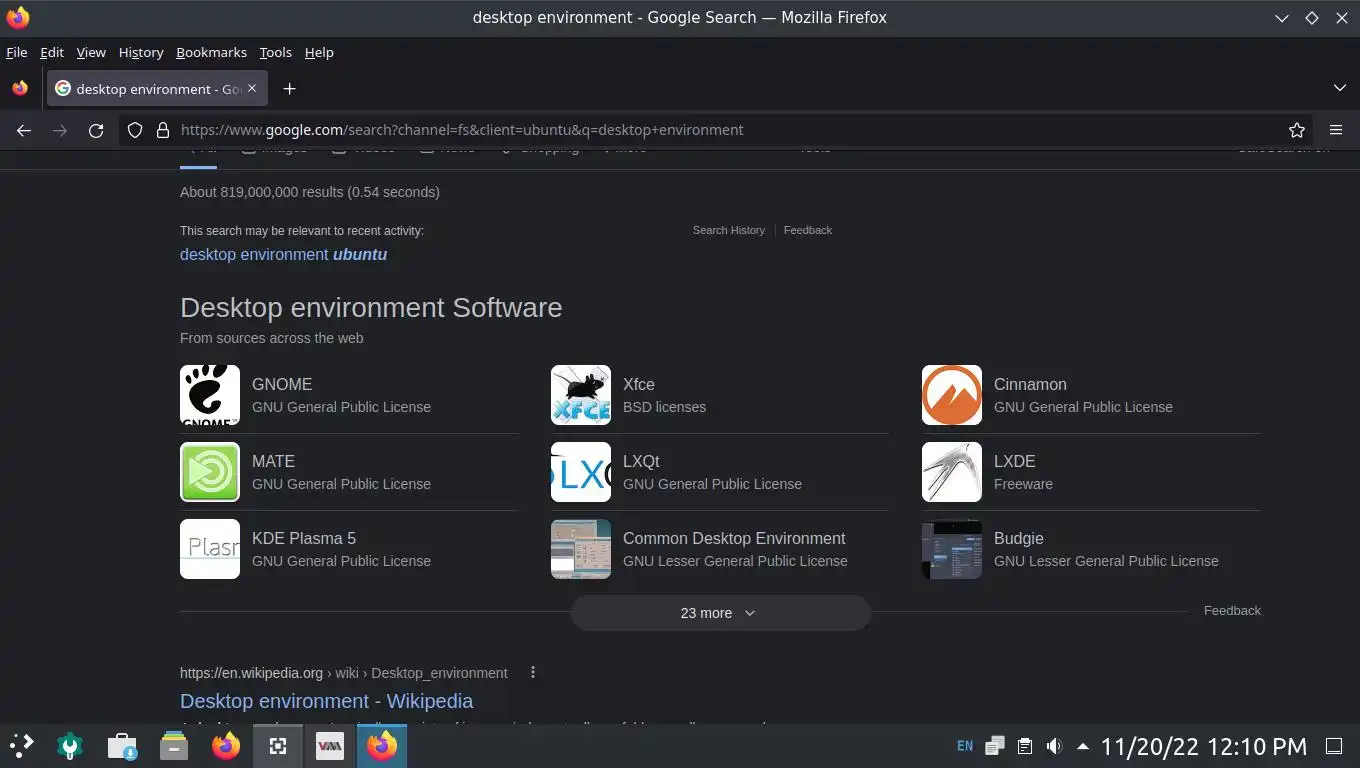Open the clipboard tray icon

tap(1025, 746)
